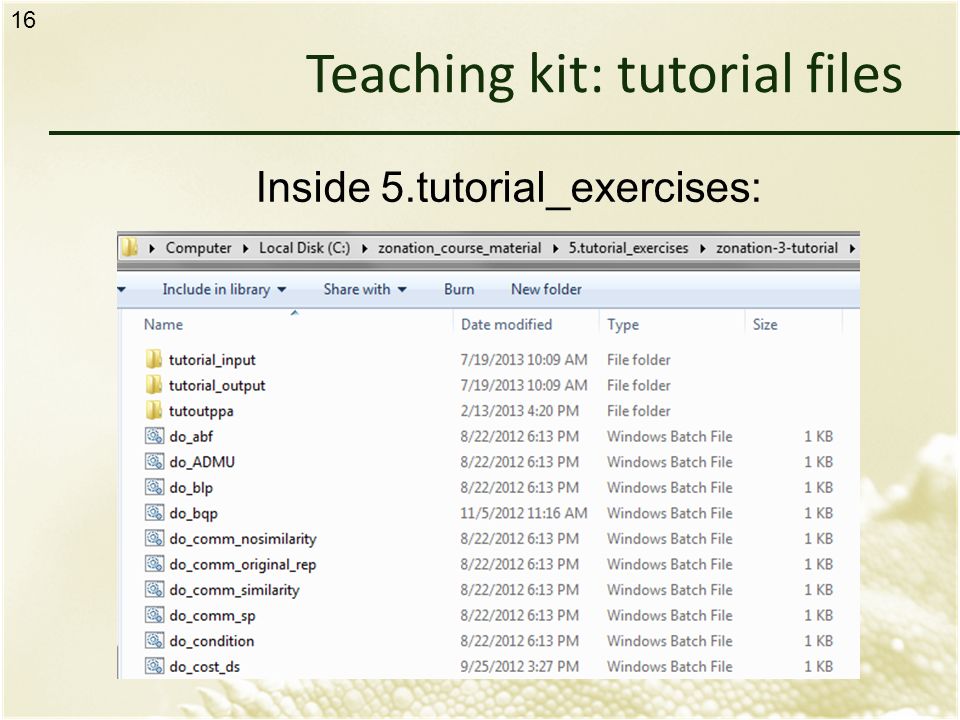Click the 1 KB size of do_ADMU

point(818,462)
